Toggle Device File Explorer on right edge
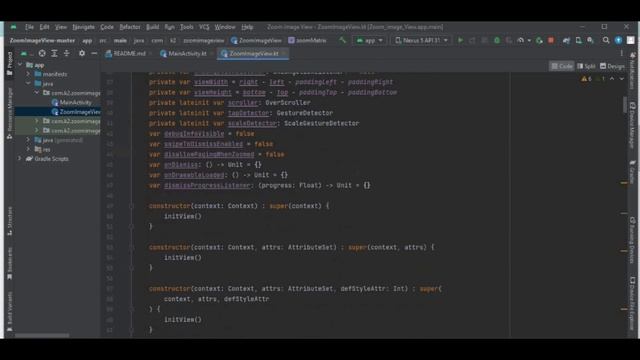 pos(632,303)
